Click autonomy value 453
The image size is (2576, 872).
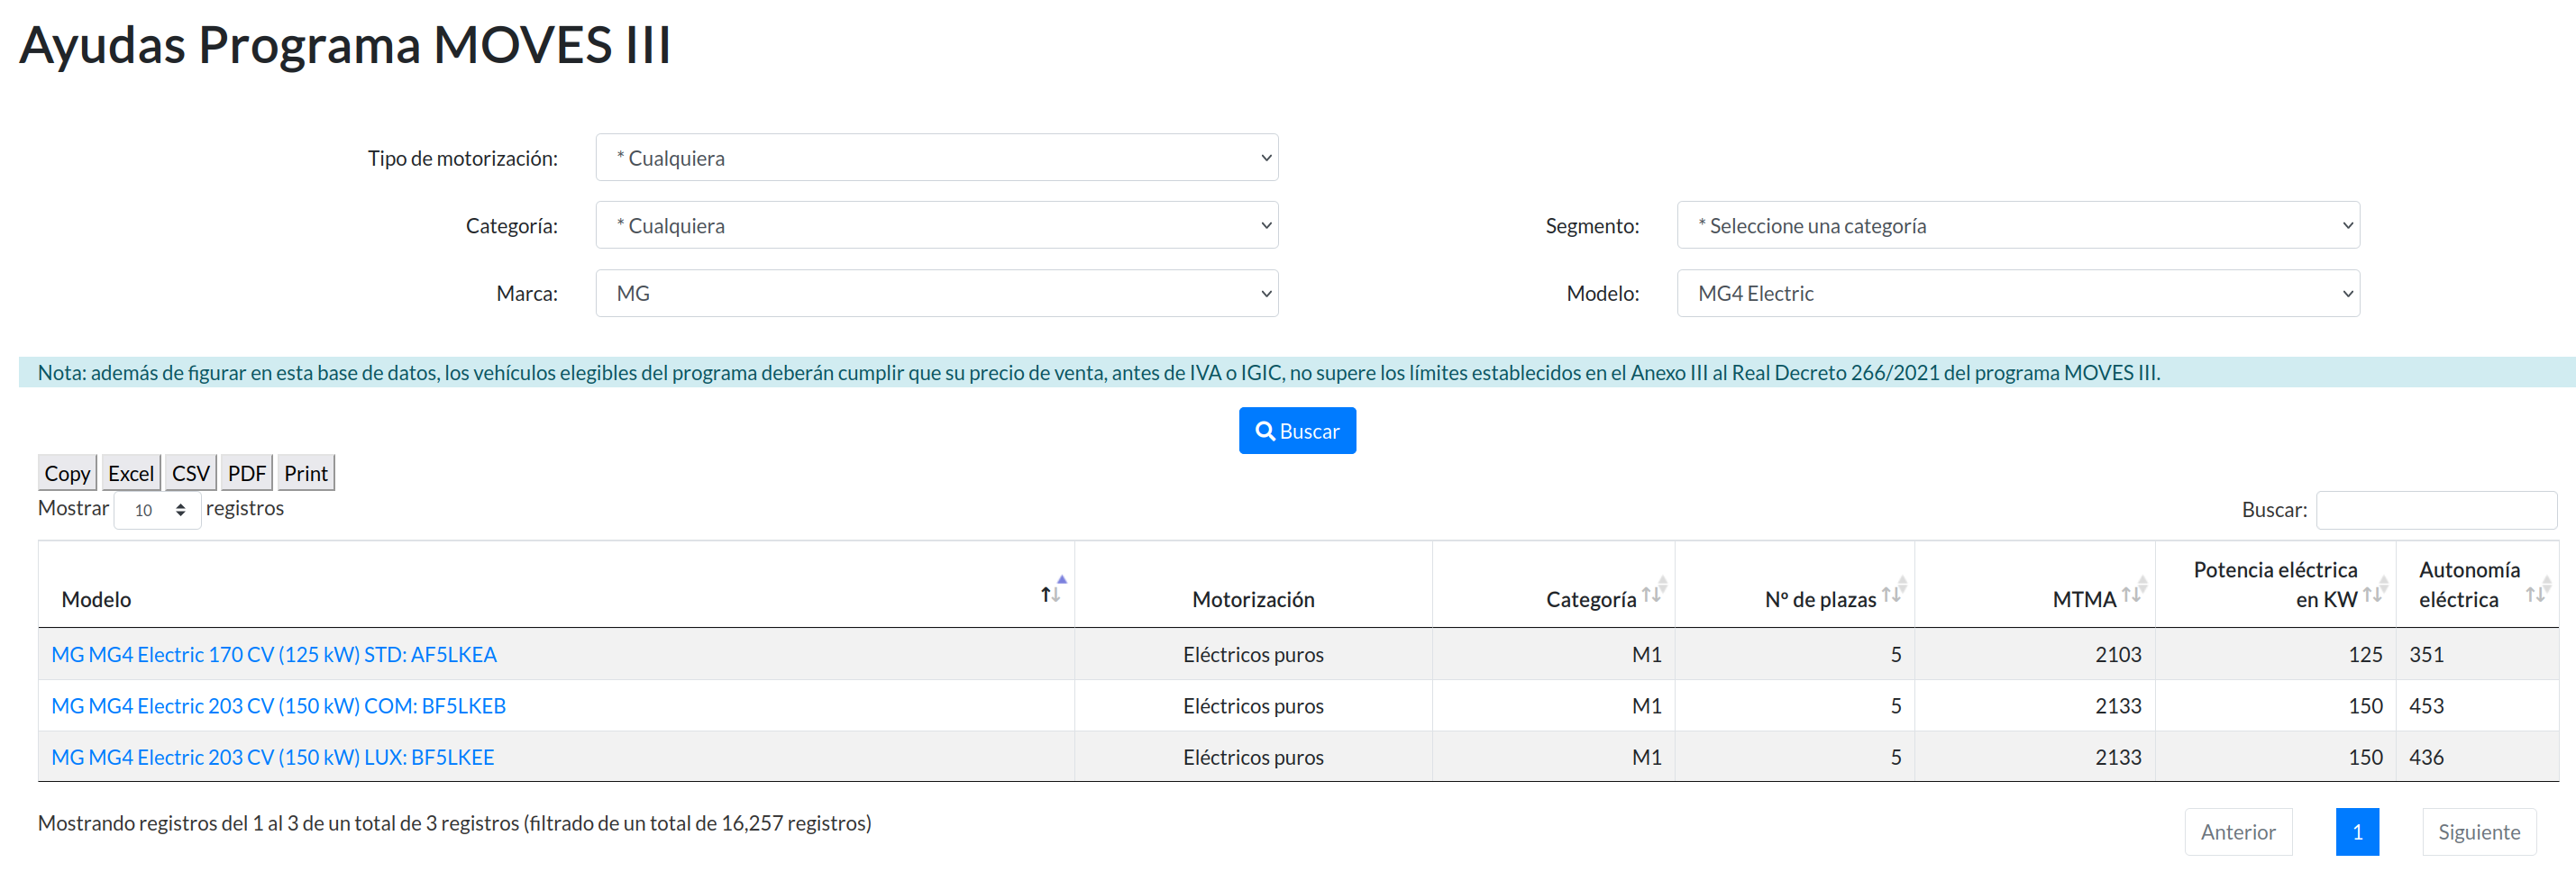[x=2426, y=706]
